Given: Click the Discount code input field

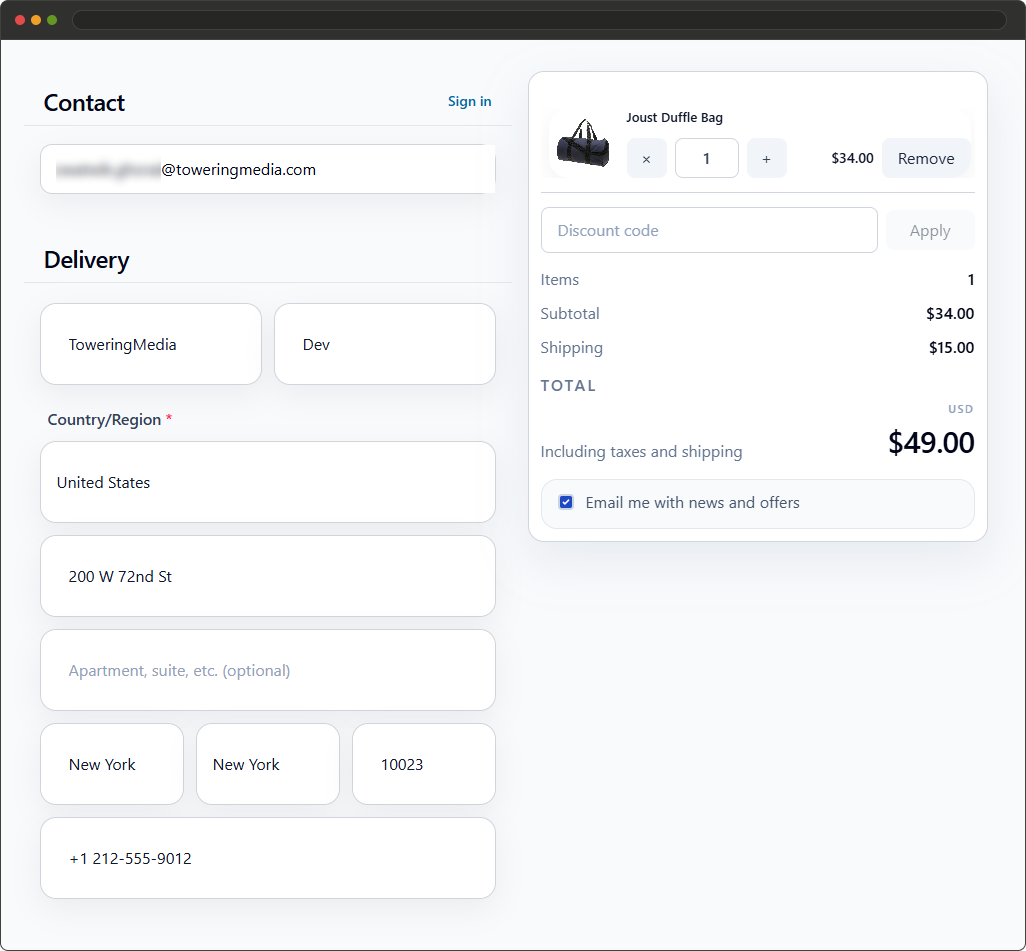Looking at the screenshot, I should [x=709, y=230].
